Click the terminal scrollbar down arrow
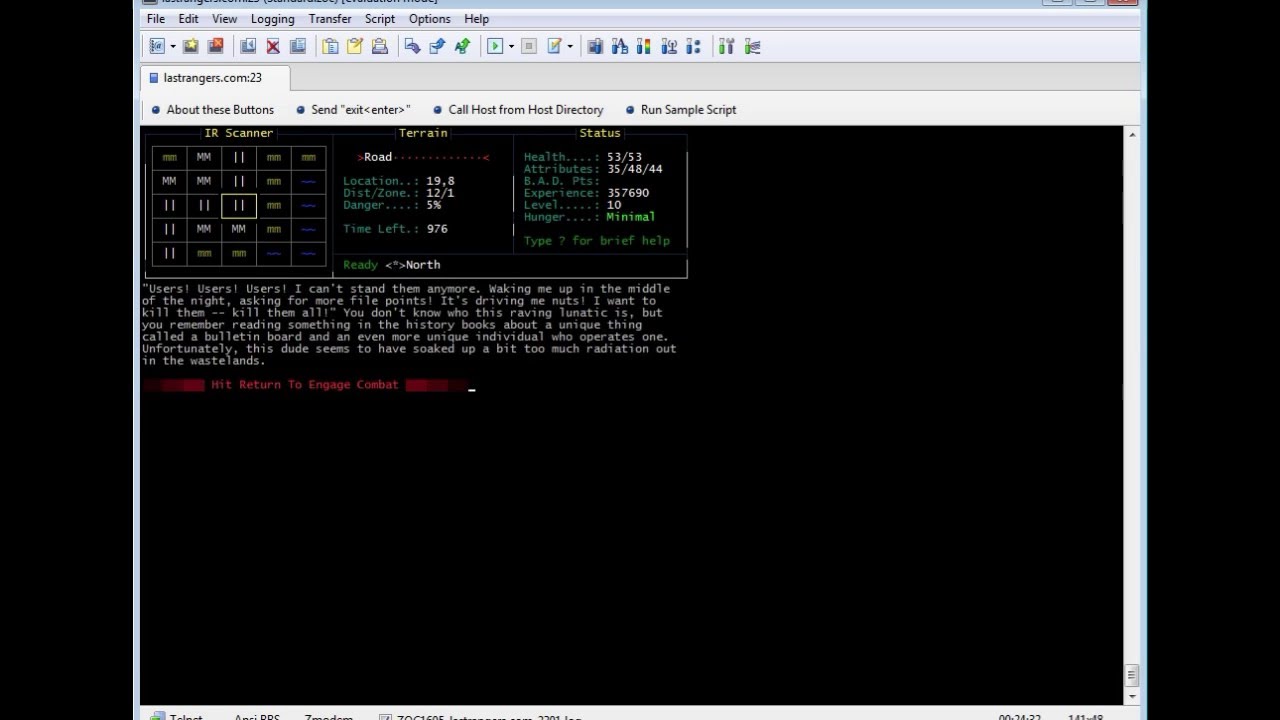The width and height of the screenshot is (1280, 720). pos(1132,696)
